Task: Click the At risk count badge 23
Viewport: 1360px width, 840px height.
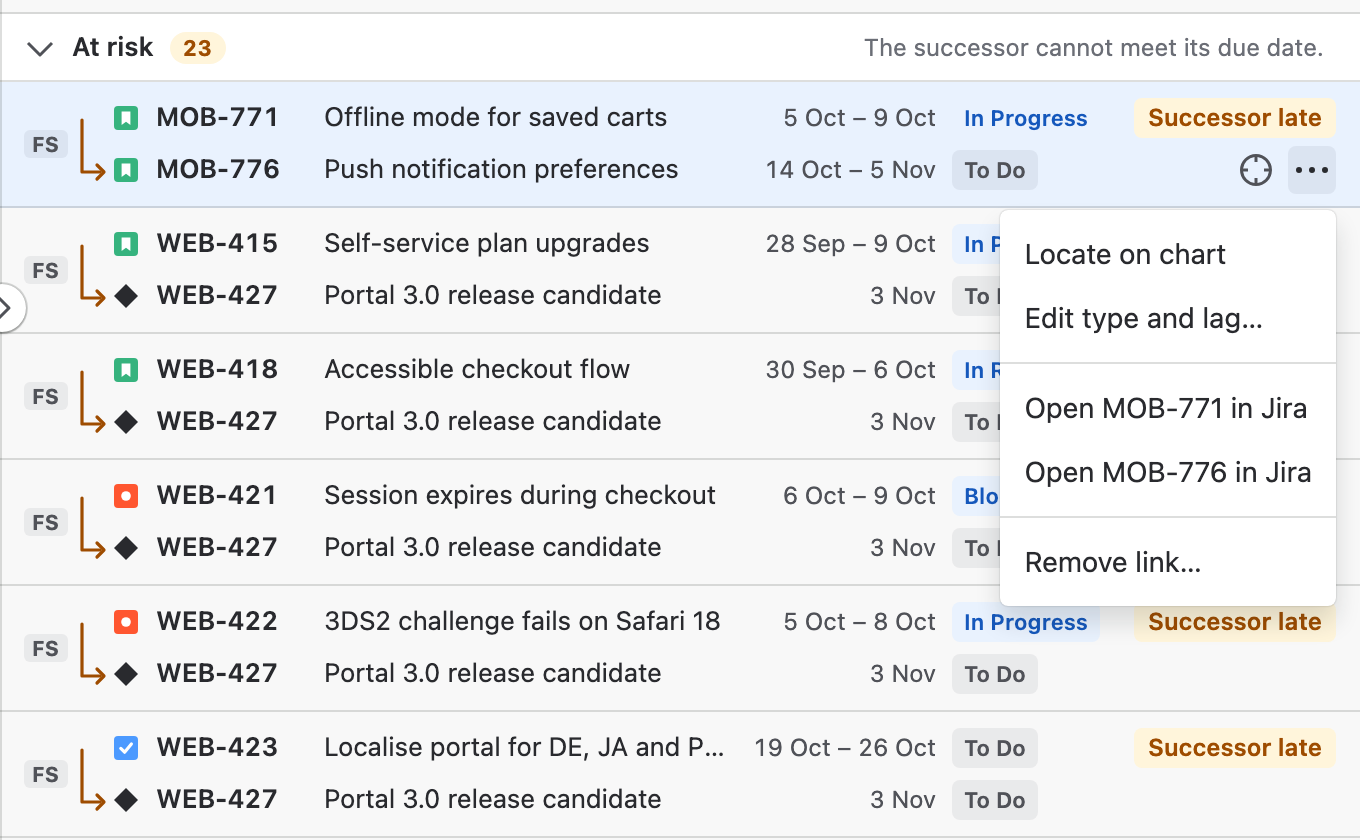Action: tap(197, 48)
